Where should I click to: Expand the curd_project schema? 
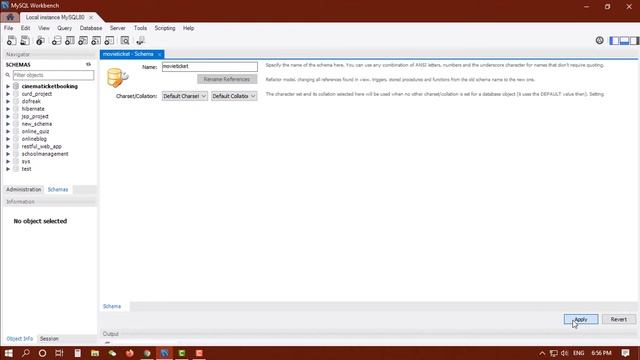click(8, 94)
